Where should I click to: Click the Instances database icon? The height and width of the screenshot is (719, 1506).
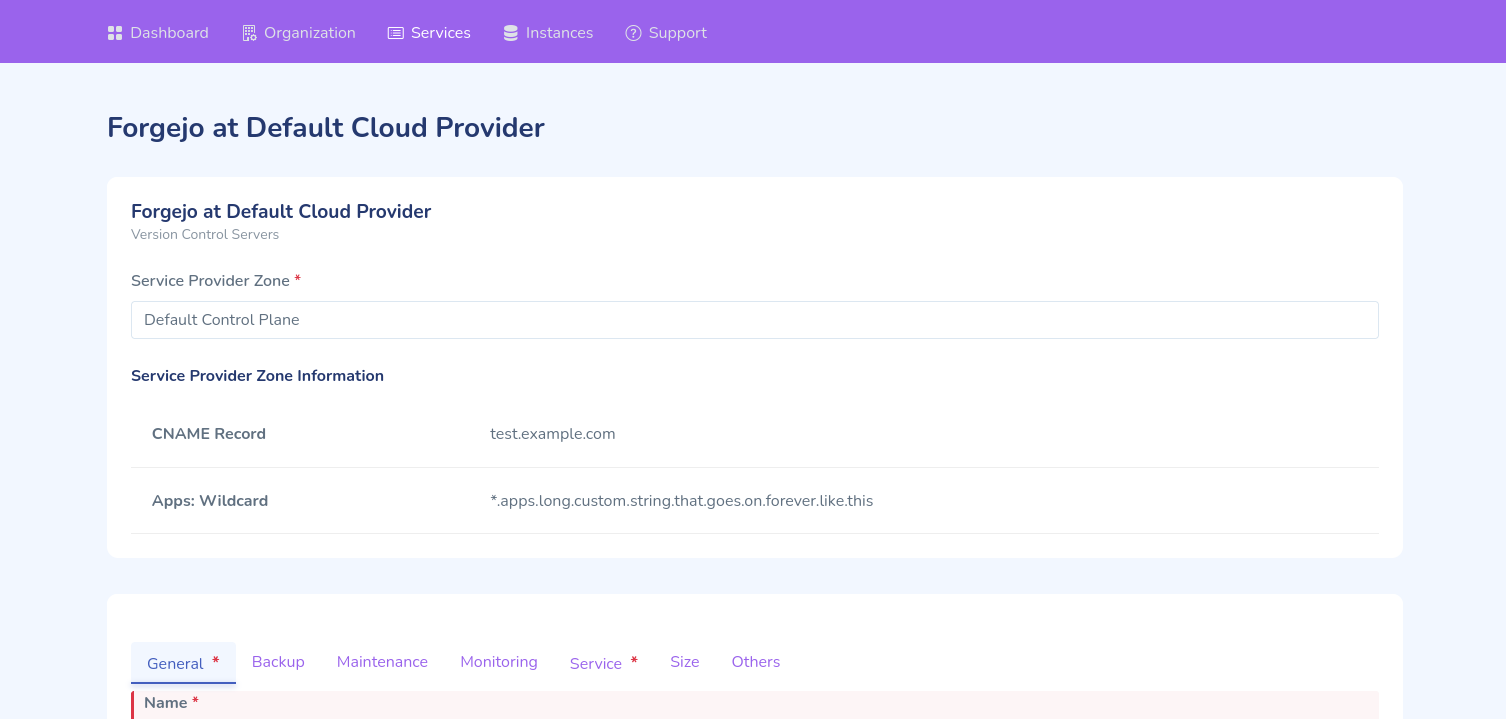pos(511,33)
